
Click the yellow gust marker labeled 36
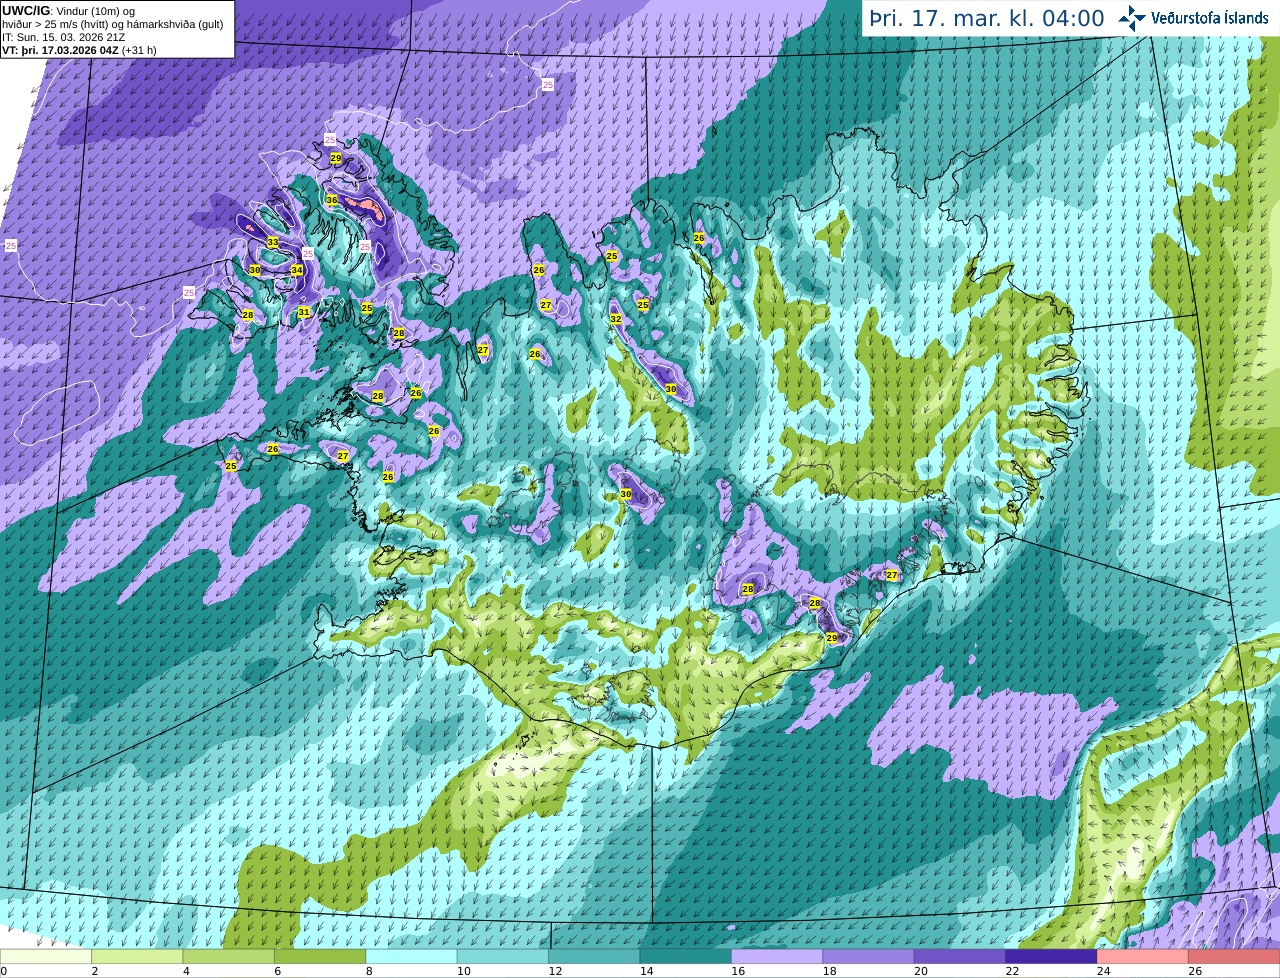pos(332,200)
